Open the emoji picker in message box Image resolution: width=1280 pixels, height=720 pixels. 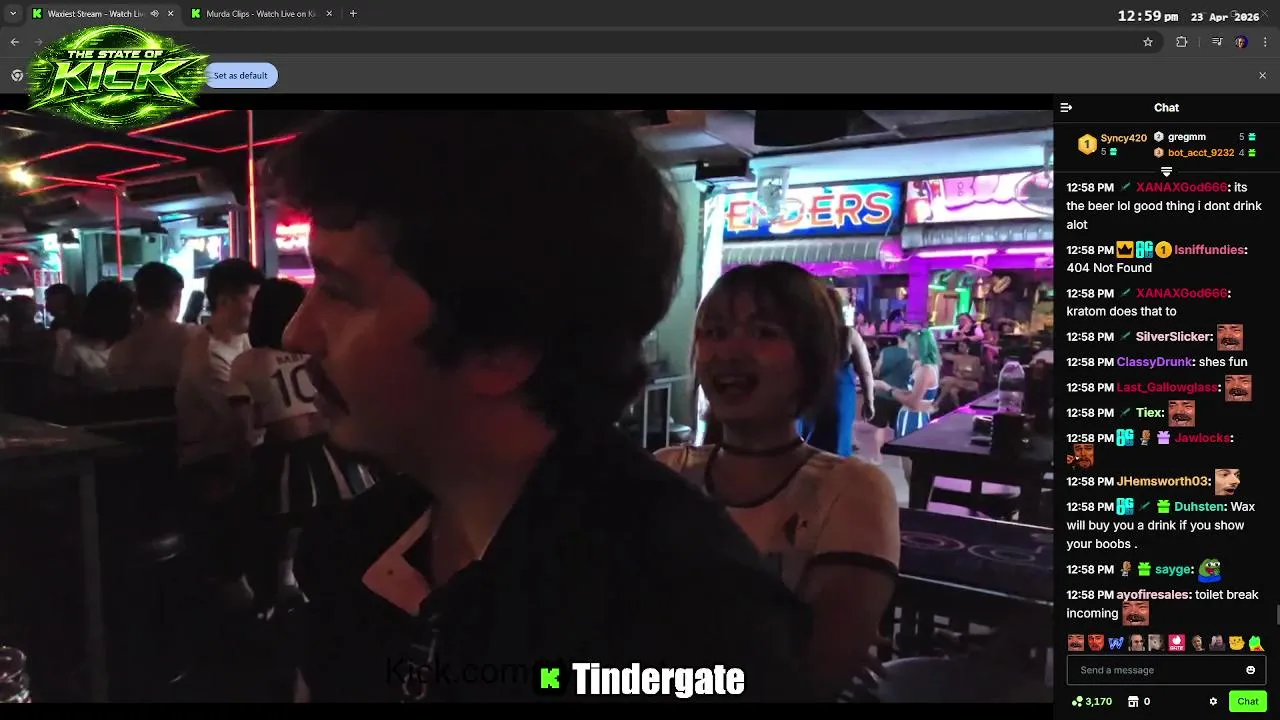click(x=1250, y=670)
